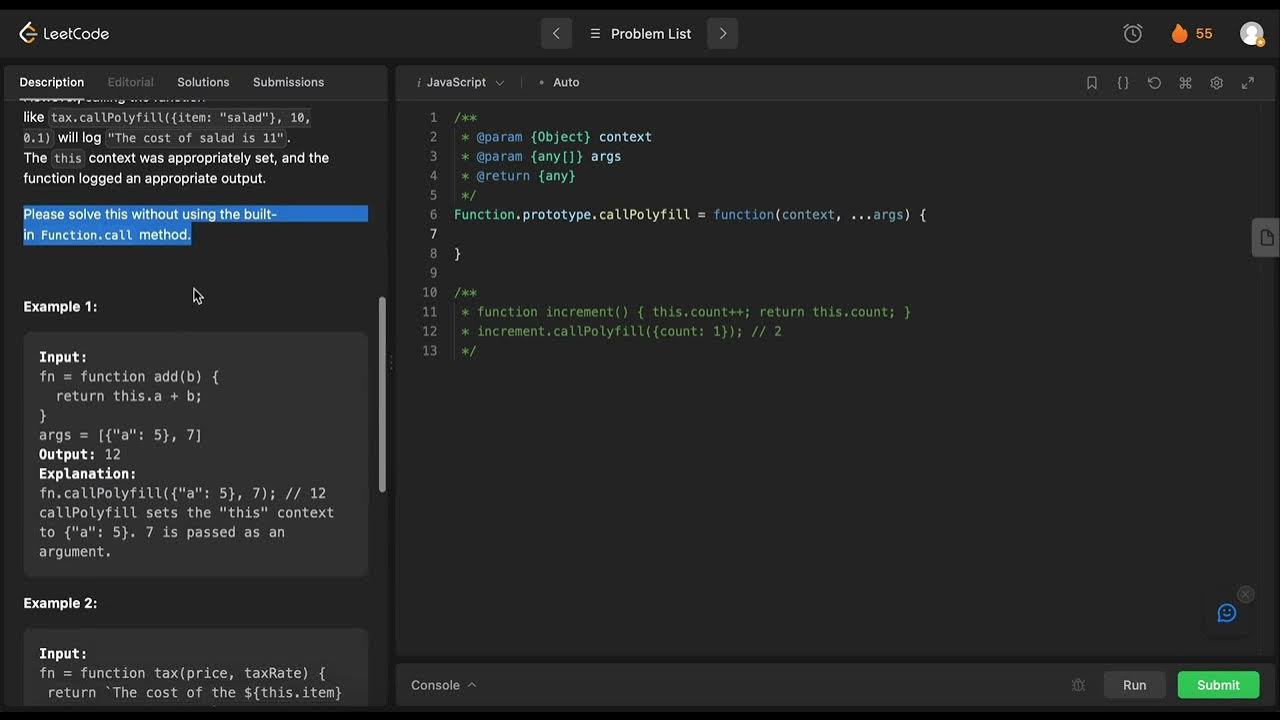
Task: Click '@return {any}' comment line
Action: (x=526, y=176)
